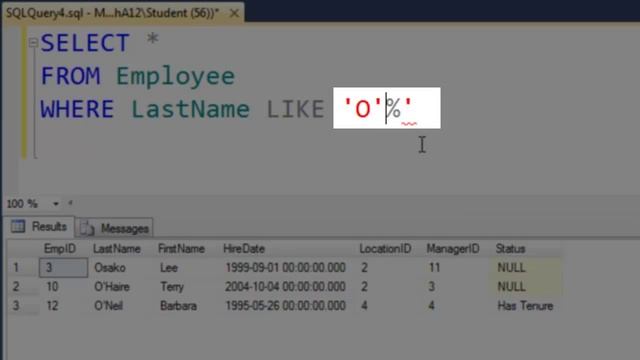Click the Results grid icon

click(18, 226)
